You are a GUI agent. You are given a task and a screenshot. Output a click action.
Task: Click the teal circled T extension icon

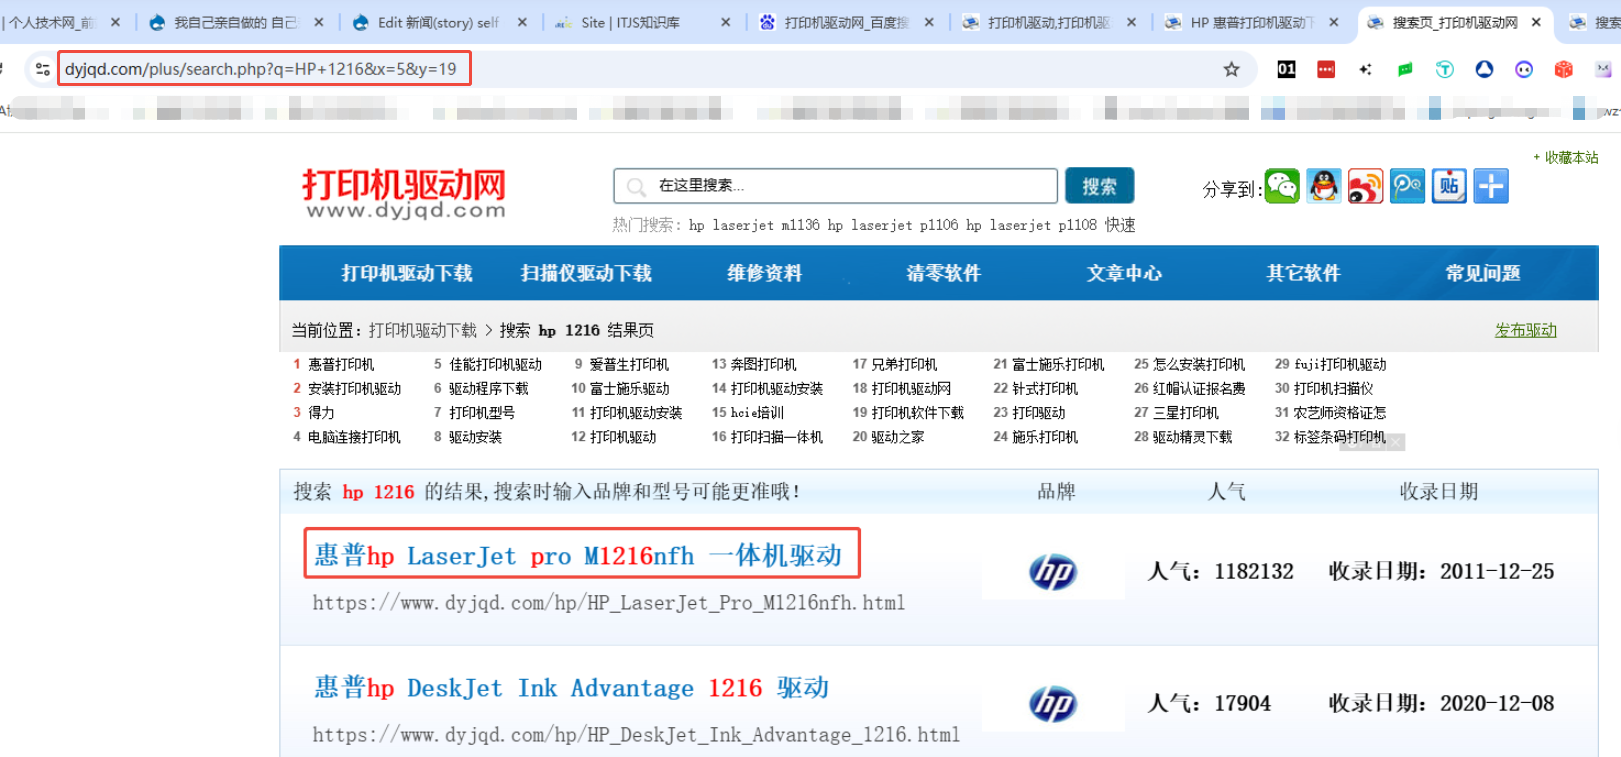point(1444,69)
